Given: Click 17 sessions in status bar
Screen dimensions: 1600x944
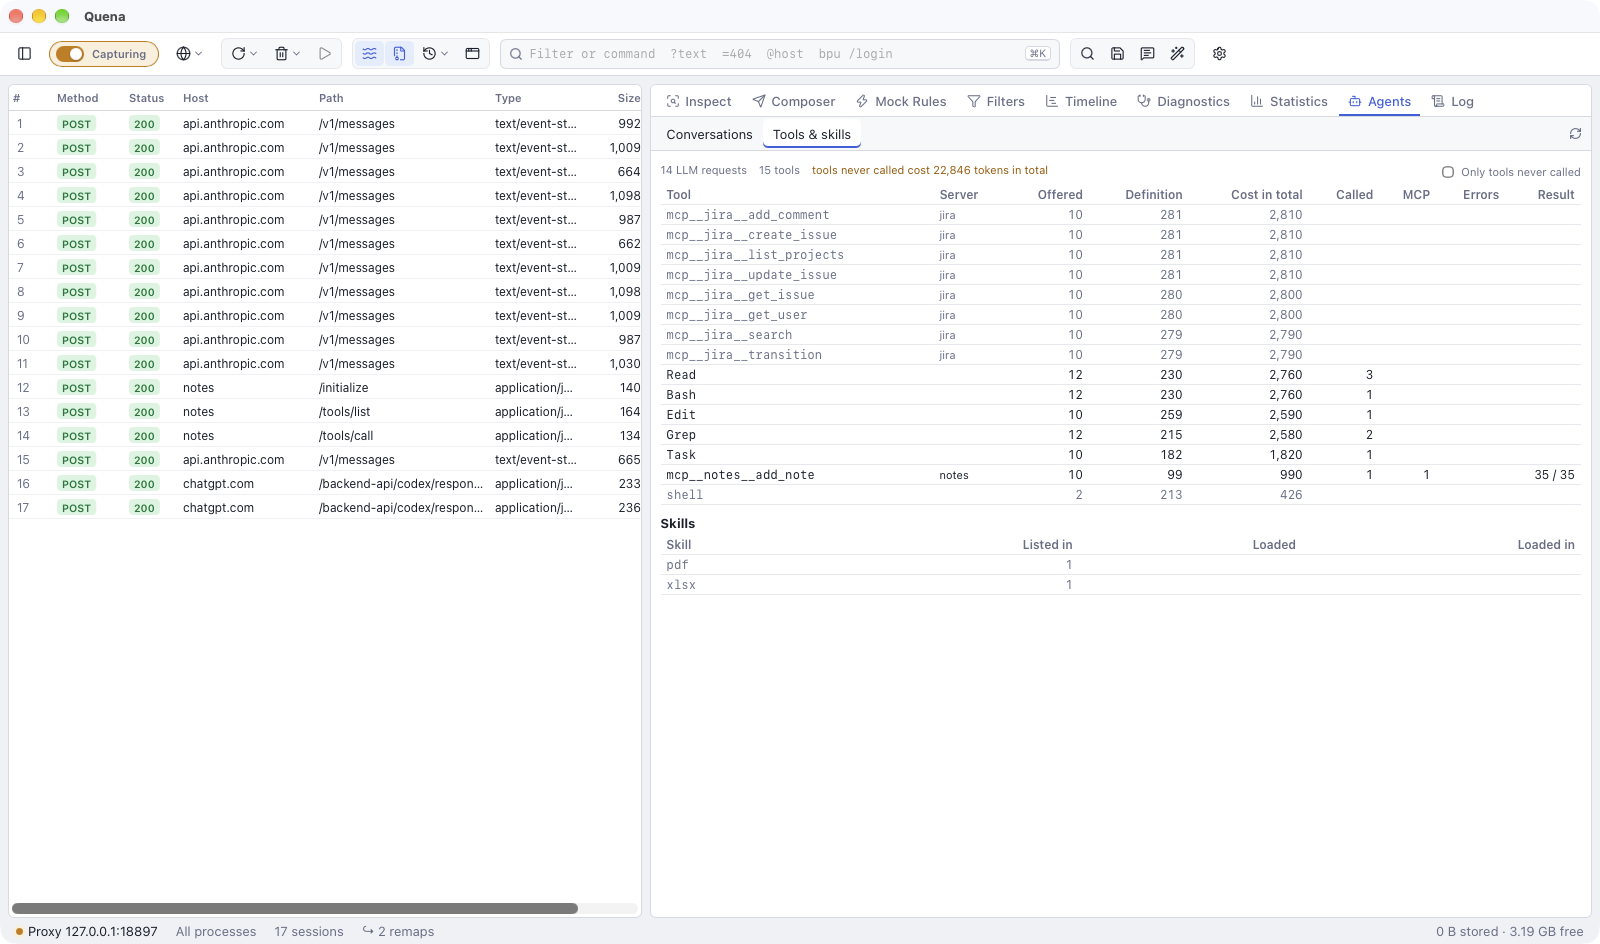Looking at the screenshot, I should click(x=309, y=931).
